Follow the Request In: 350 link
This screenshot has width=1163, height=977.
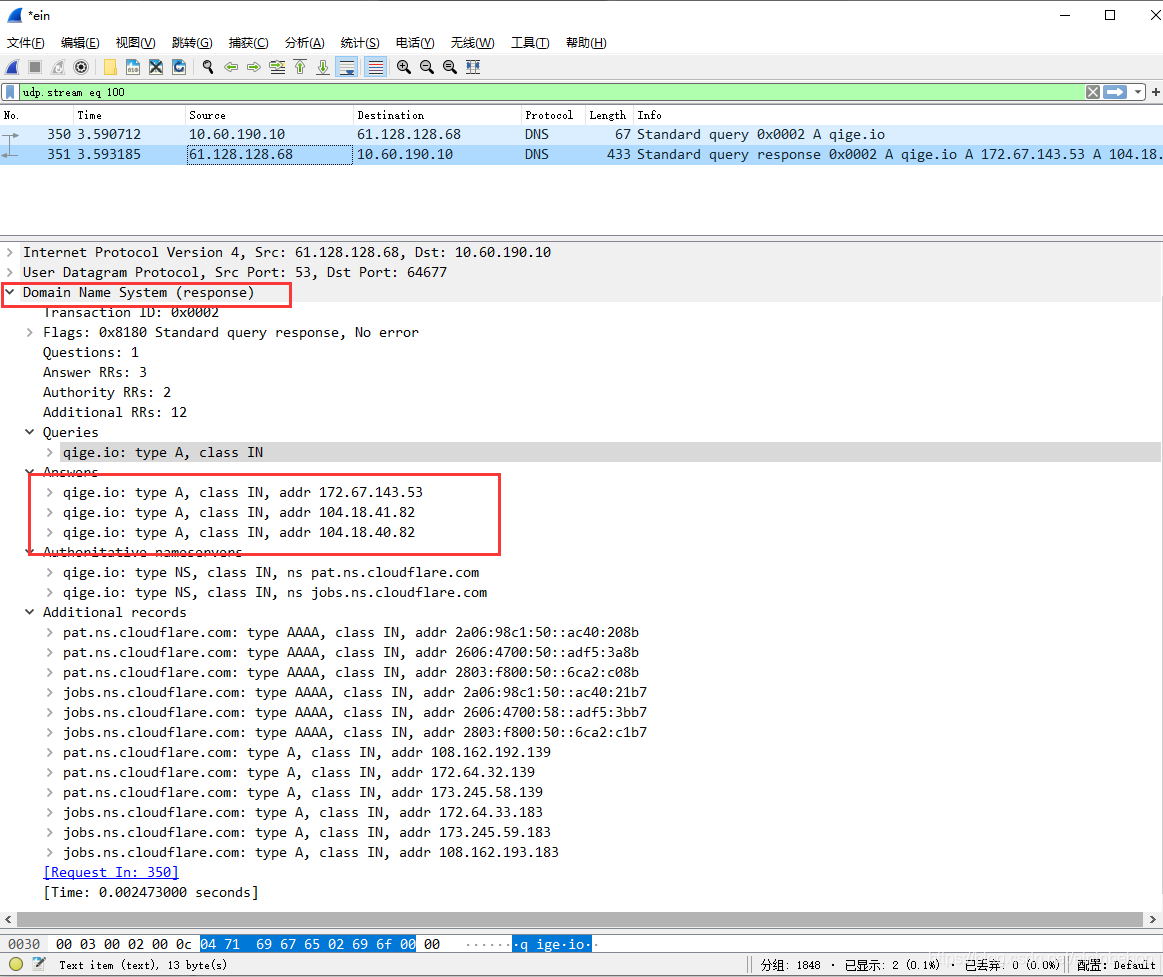pos(111,872)
